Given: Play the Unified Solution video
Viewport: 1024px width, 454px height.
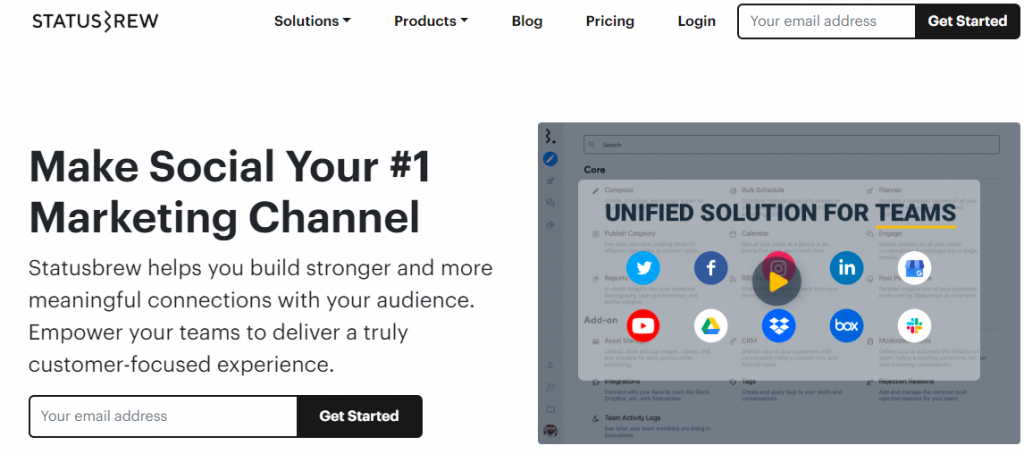Looking at the screenshot, I should tap(776, 282).
